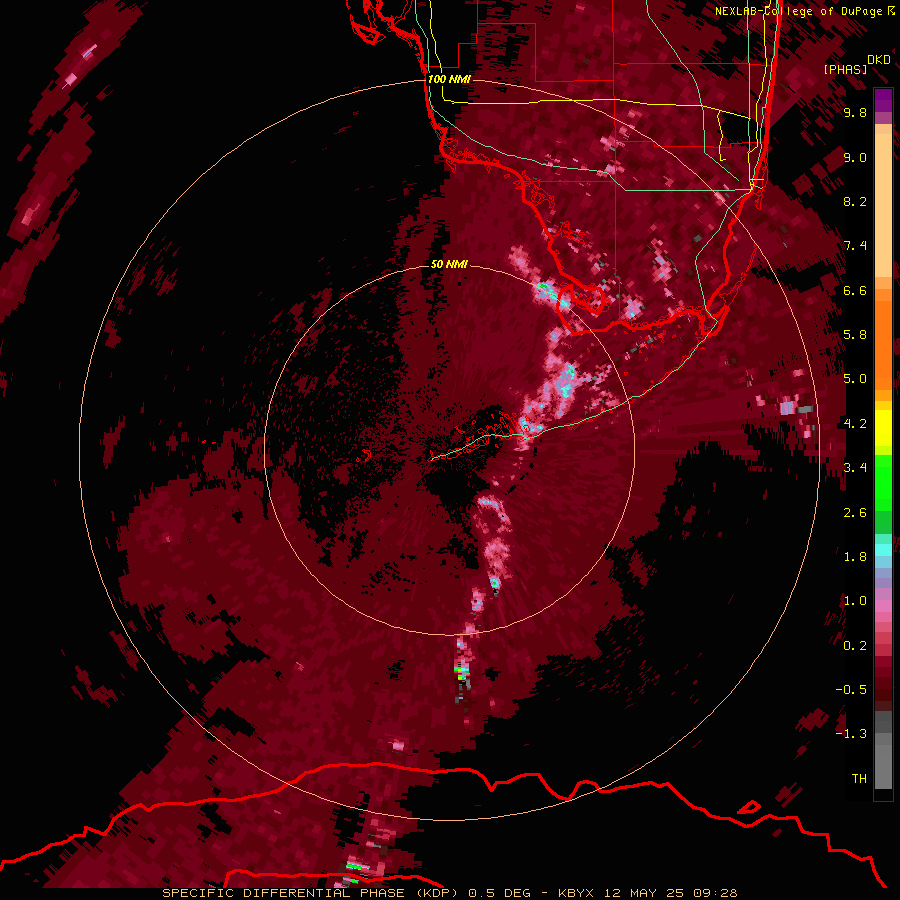Click the "[PHAS]" legend unit label
Screen dimensions: 900x900
coord(845,69)
